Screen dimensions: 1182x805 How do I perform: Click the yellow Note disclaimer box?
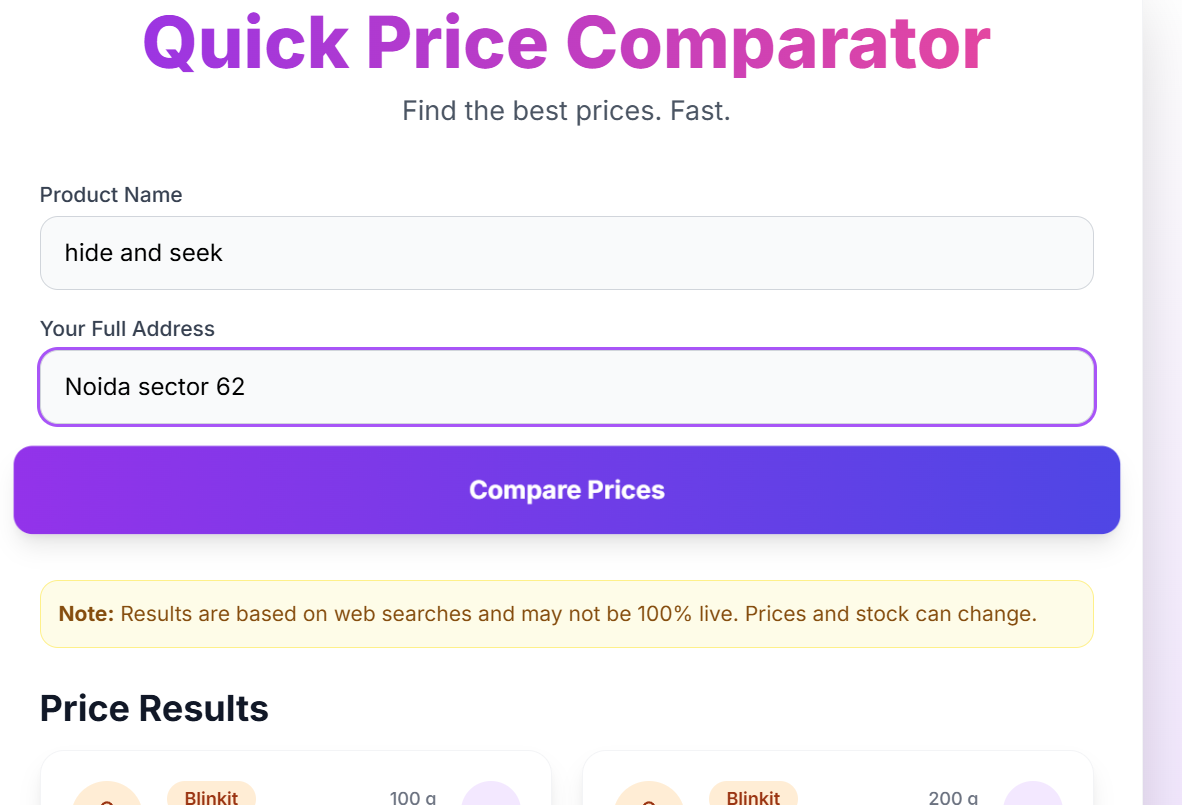click(x=566, y=613)
